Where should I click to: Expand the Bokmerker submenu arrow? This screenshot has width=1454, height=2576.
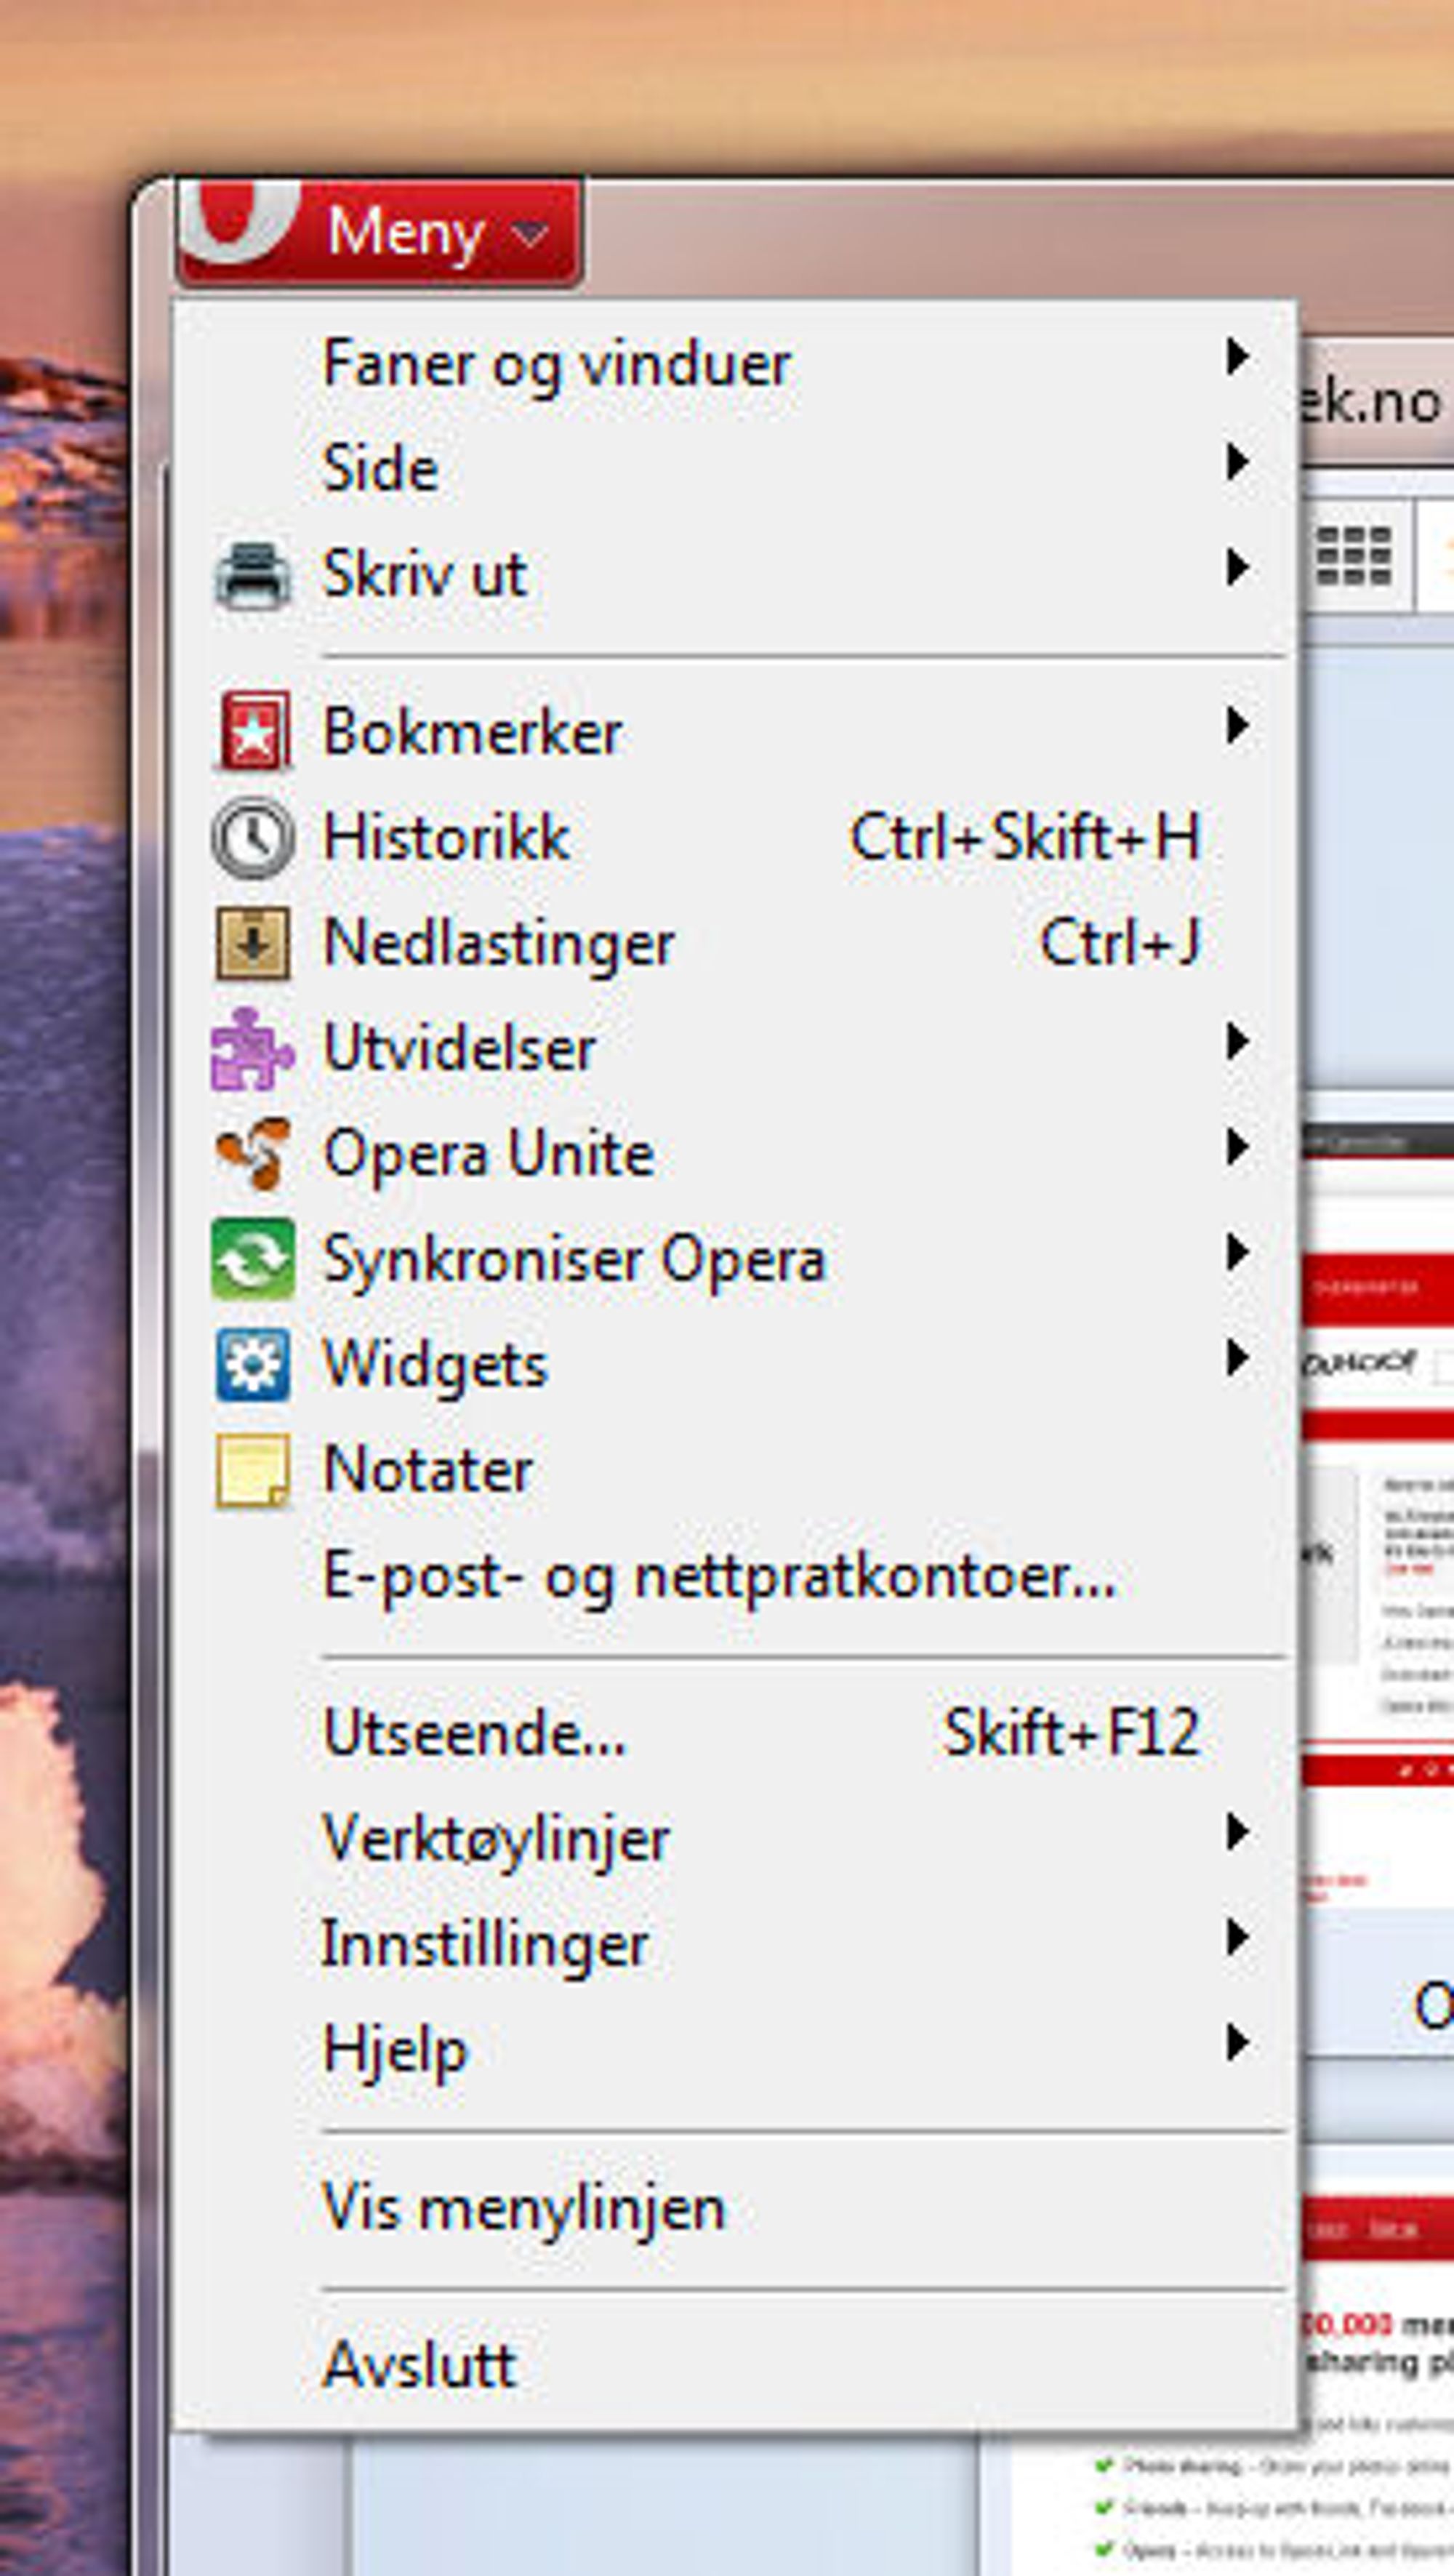[1238, 725]
